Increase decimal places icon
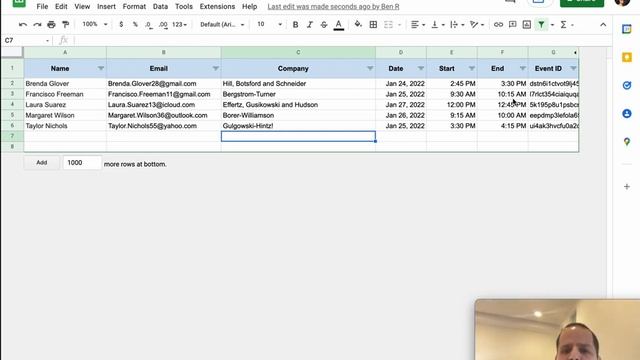Viewport: 640px width, 360px height. 163,25
